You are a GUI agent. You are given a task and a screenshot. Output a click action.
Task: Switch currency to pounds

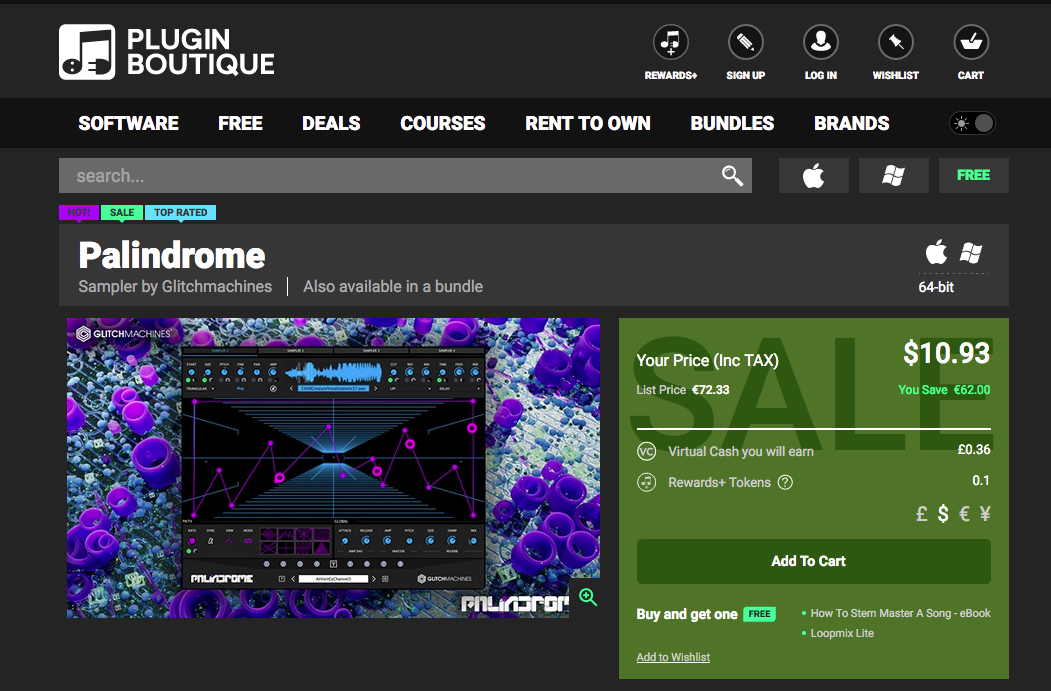click(922, 513)
